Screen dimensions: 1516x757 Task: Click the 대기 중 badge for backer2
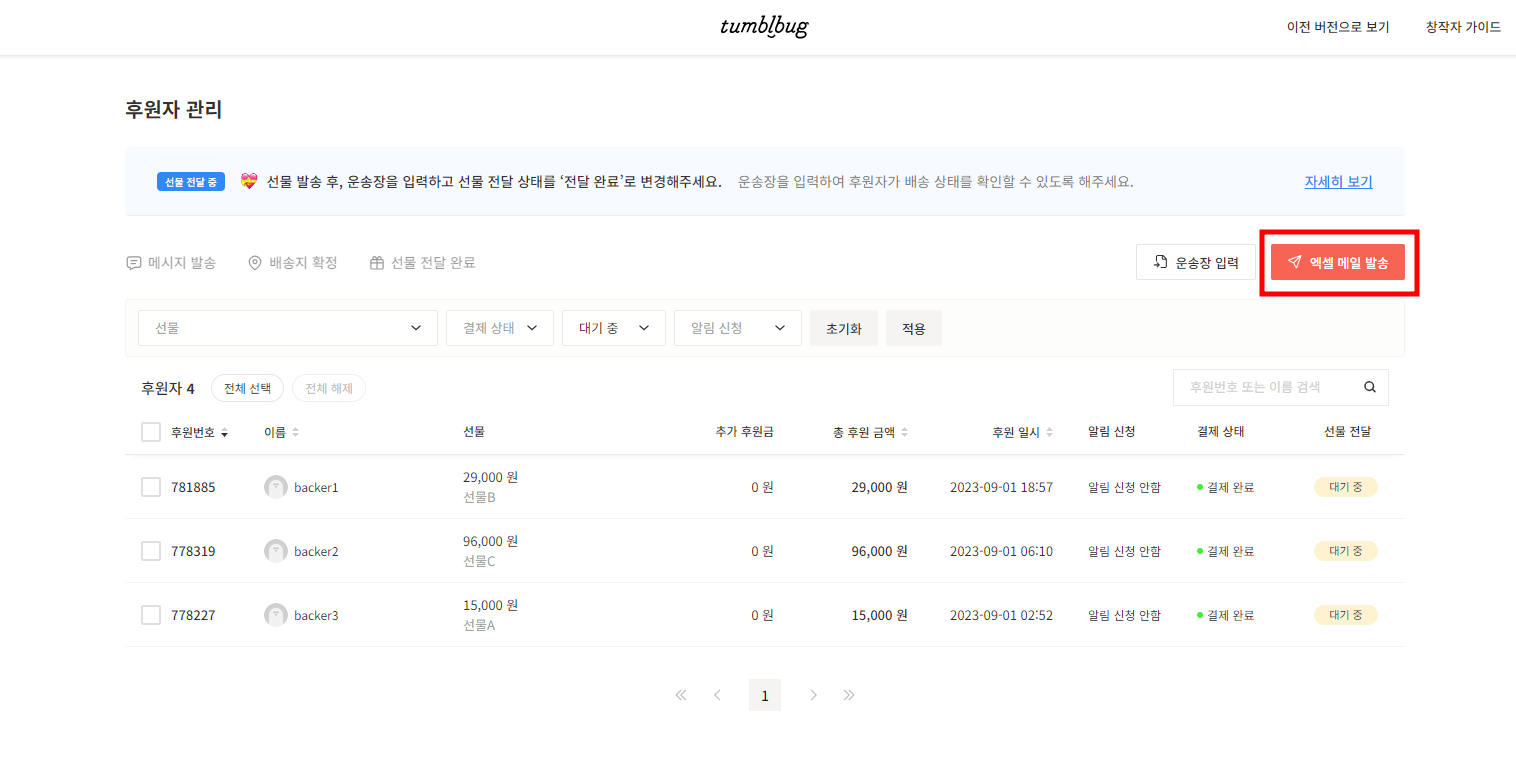pyautogui.click(x=1346, y=551)
